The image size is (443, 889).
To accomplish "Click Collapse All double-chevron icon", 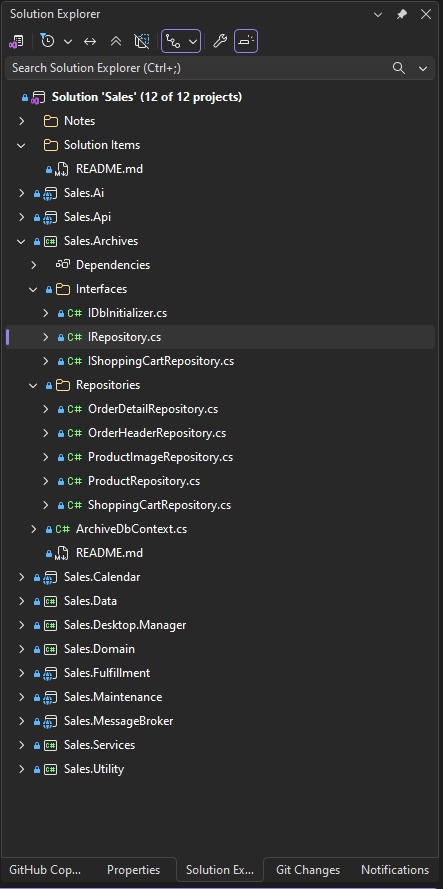I will (x=116, y=41).
